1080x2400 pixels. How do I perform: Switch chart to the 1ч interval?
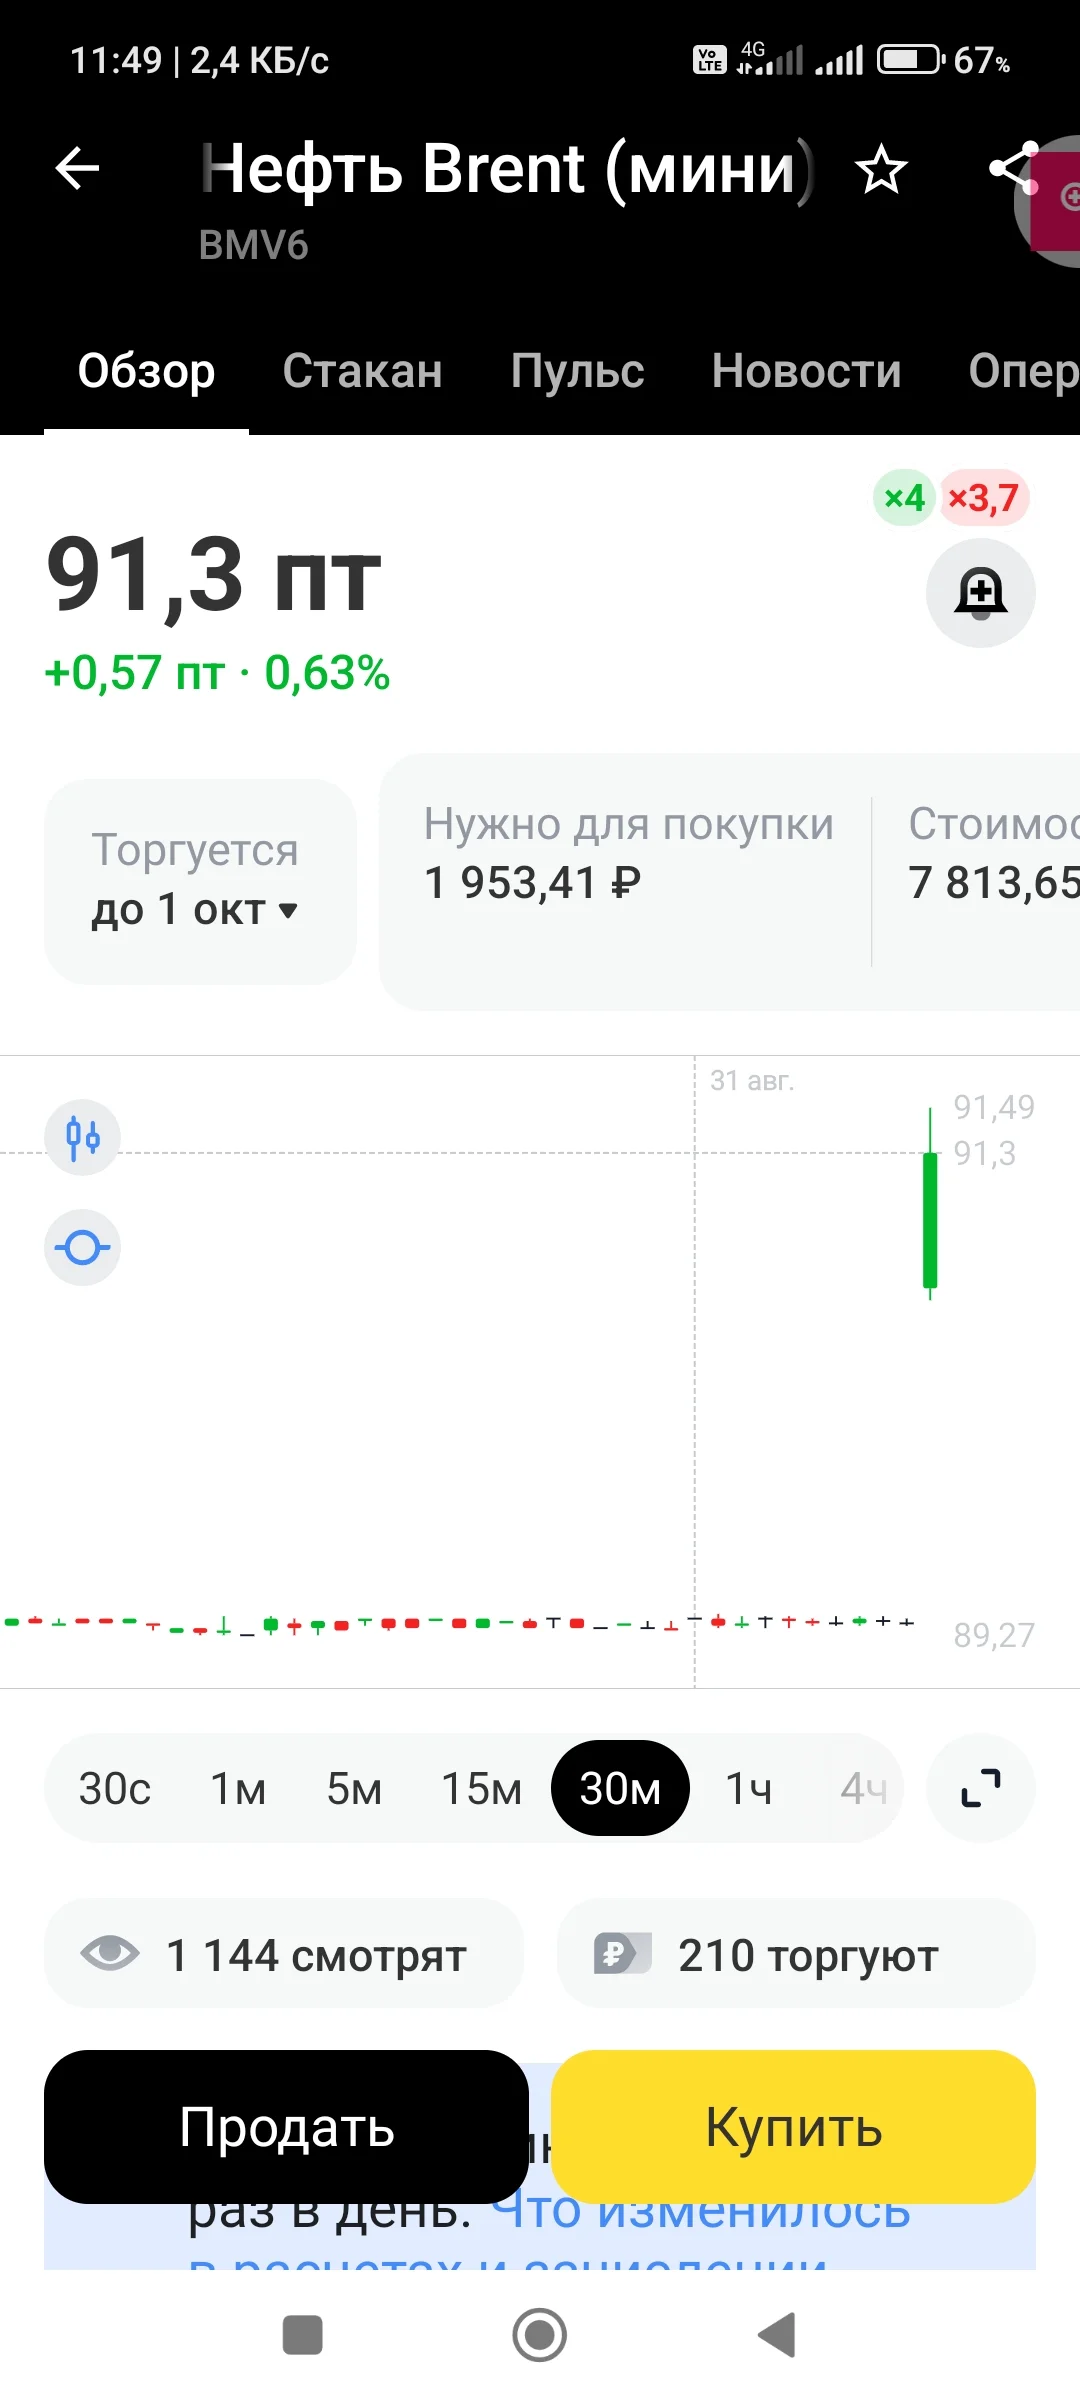(749, 1788)
